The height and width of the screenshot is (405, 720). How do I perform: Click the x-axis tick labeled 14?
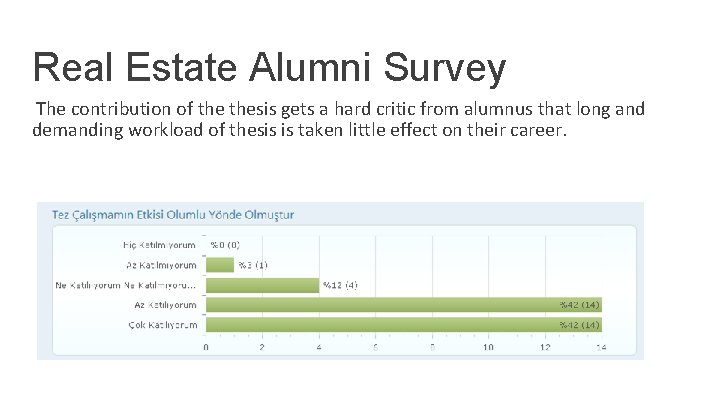coord(601,348)
